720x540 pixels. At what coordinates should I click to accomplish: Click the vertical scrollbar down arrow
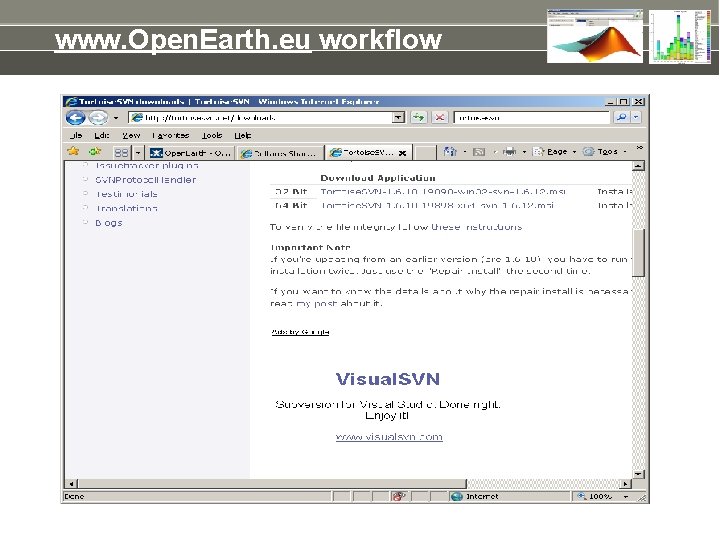tap(638, 473)
